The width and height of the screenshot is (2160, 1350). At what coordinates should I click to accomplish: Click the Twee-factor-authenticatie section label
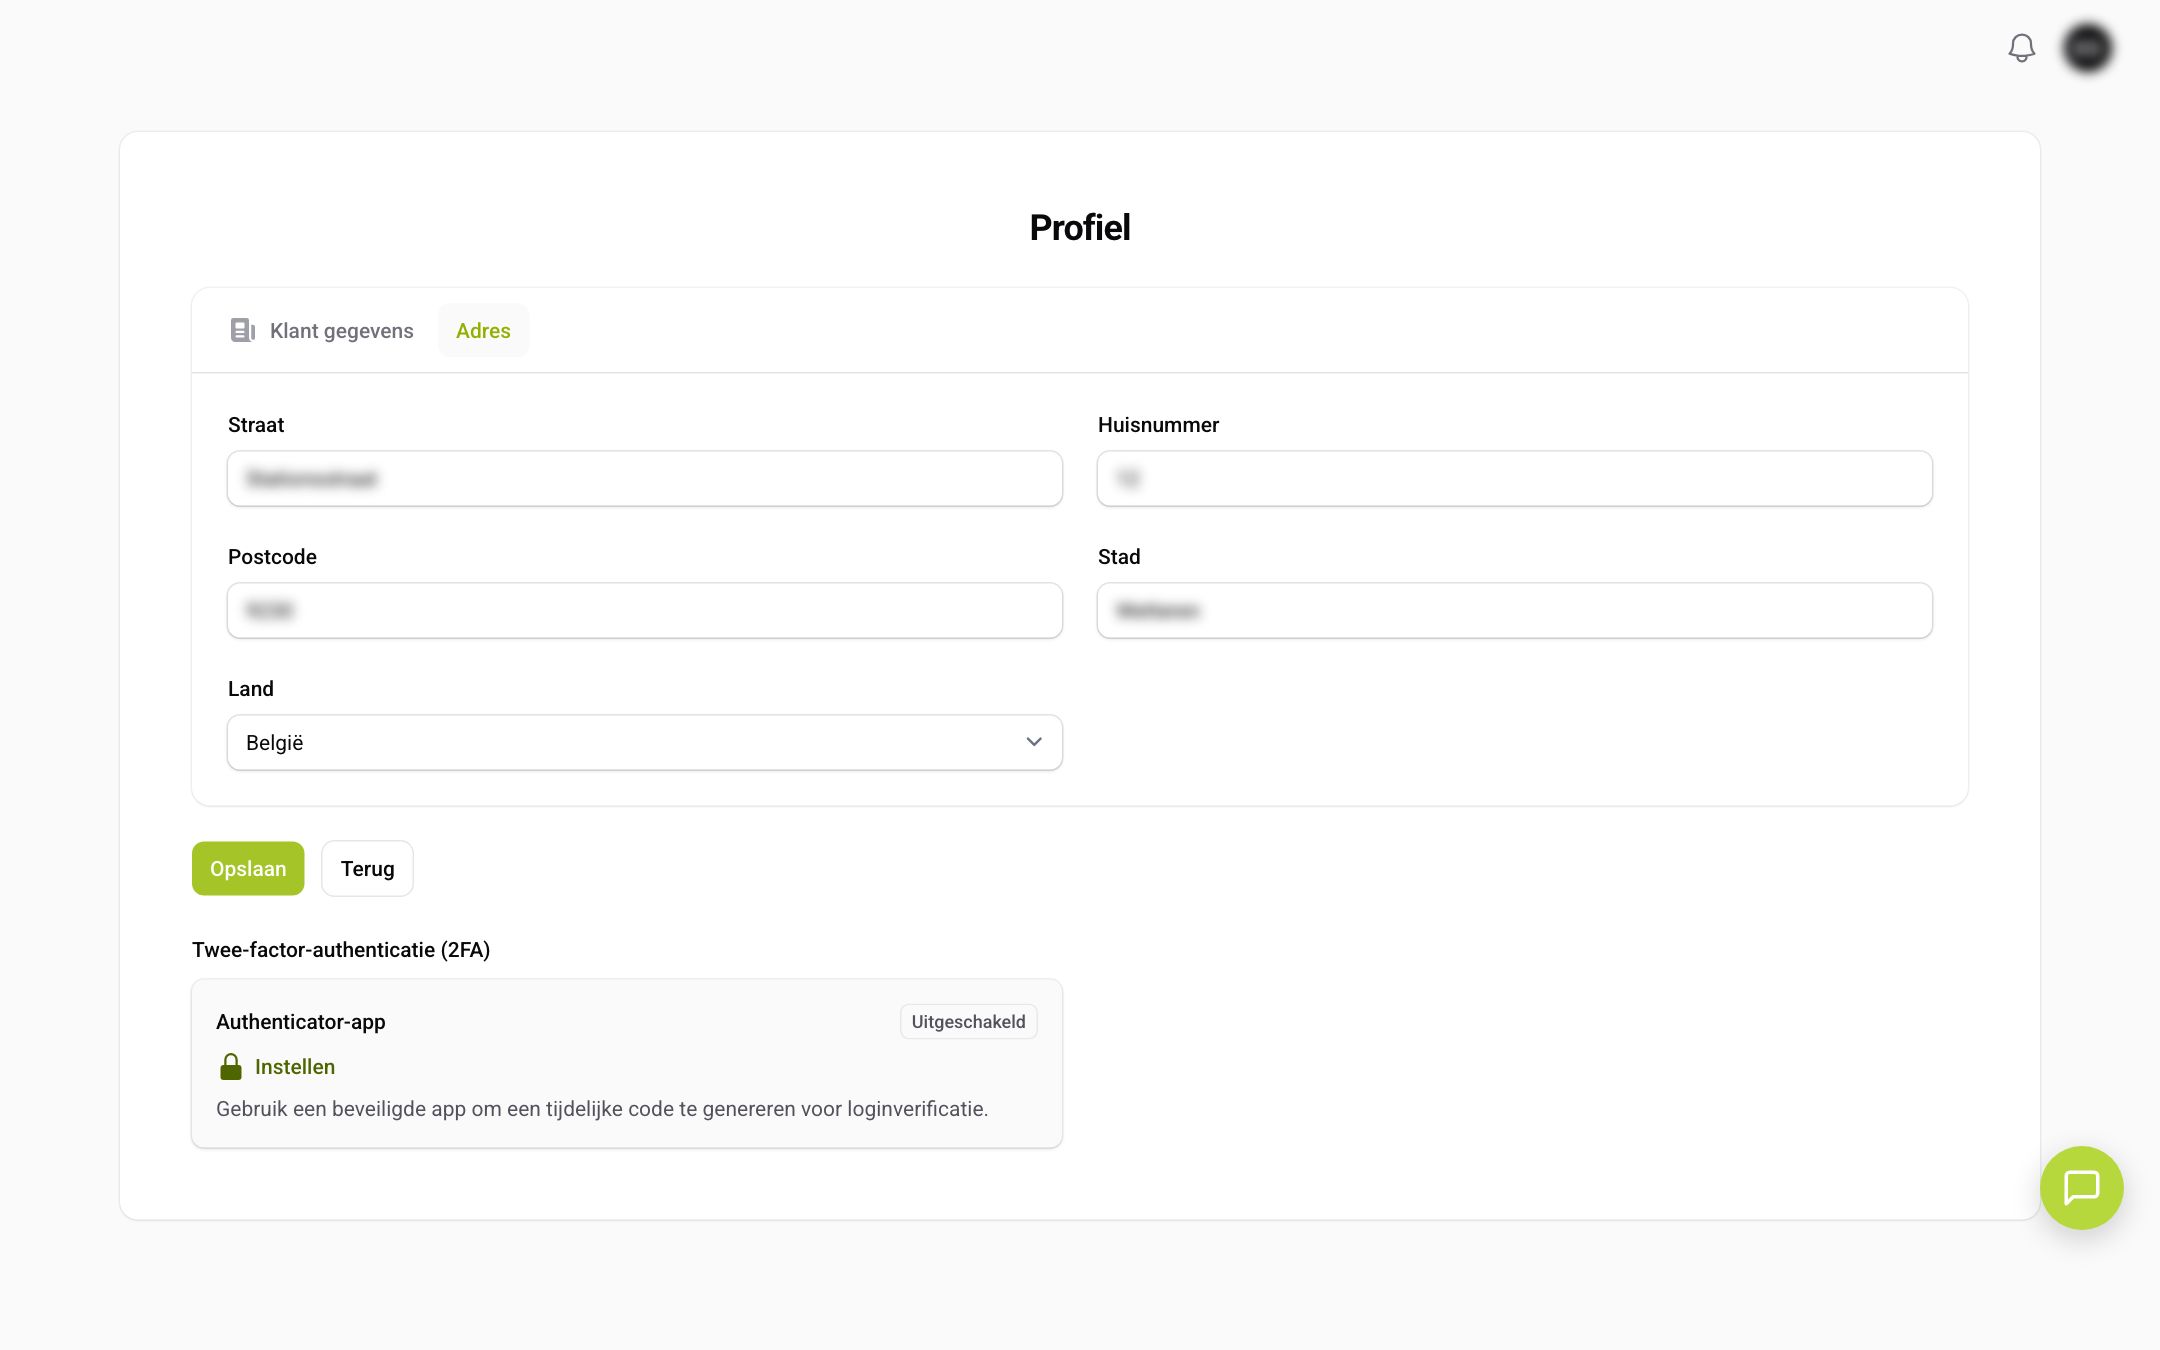point(341,950)
